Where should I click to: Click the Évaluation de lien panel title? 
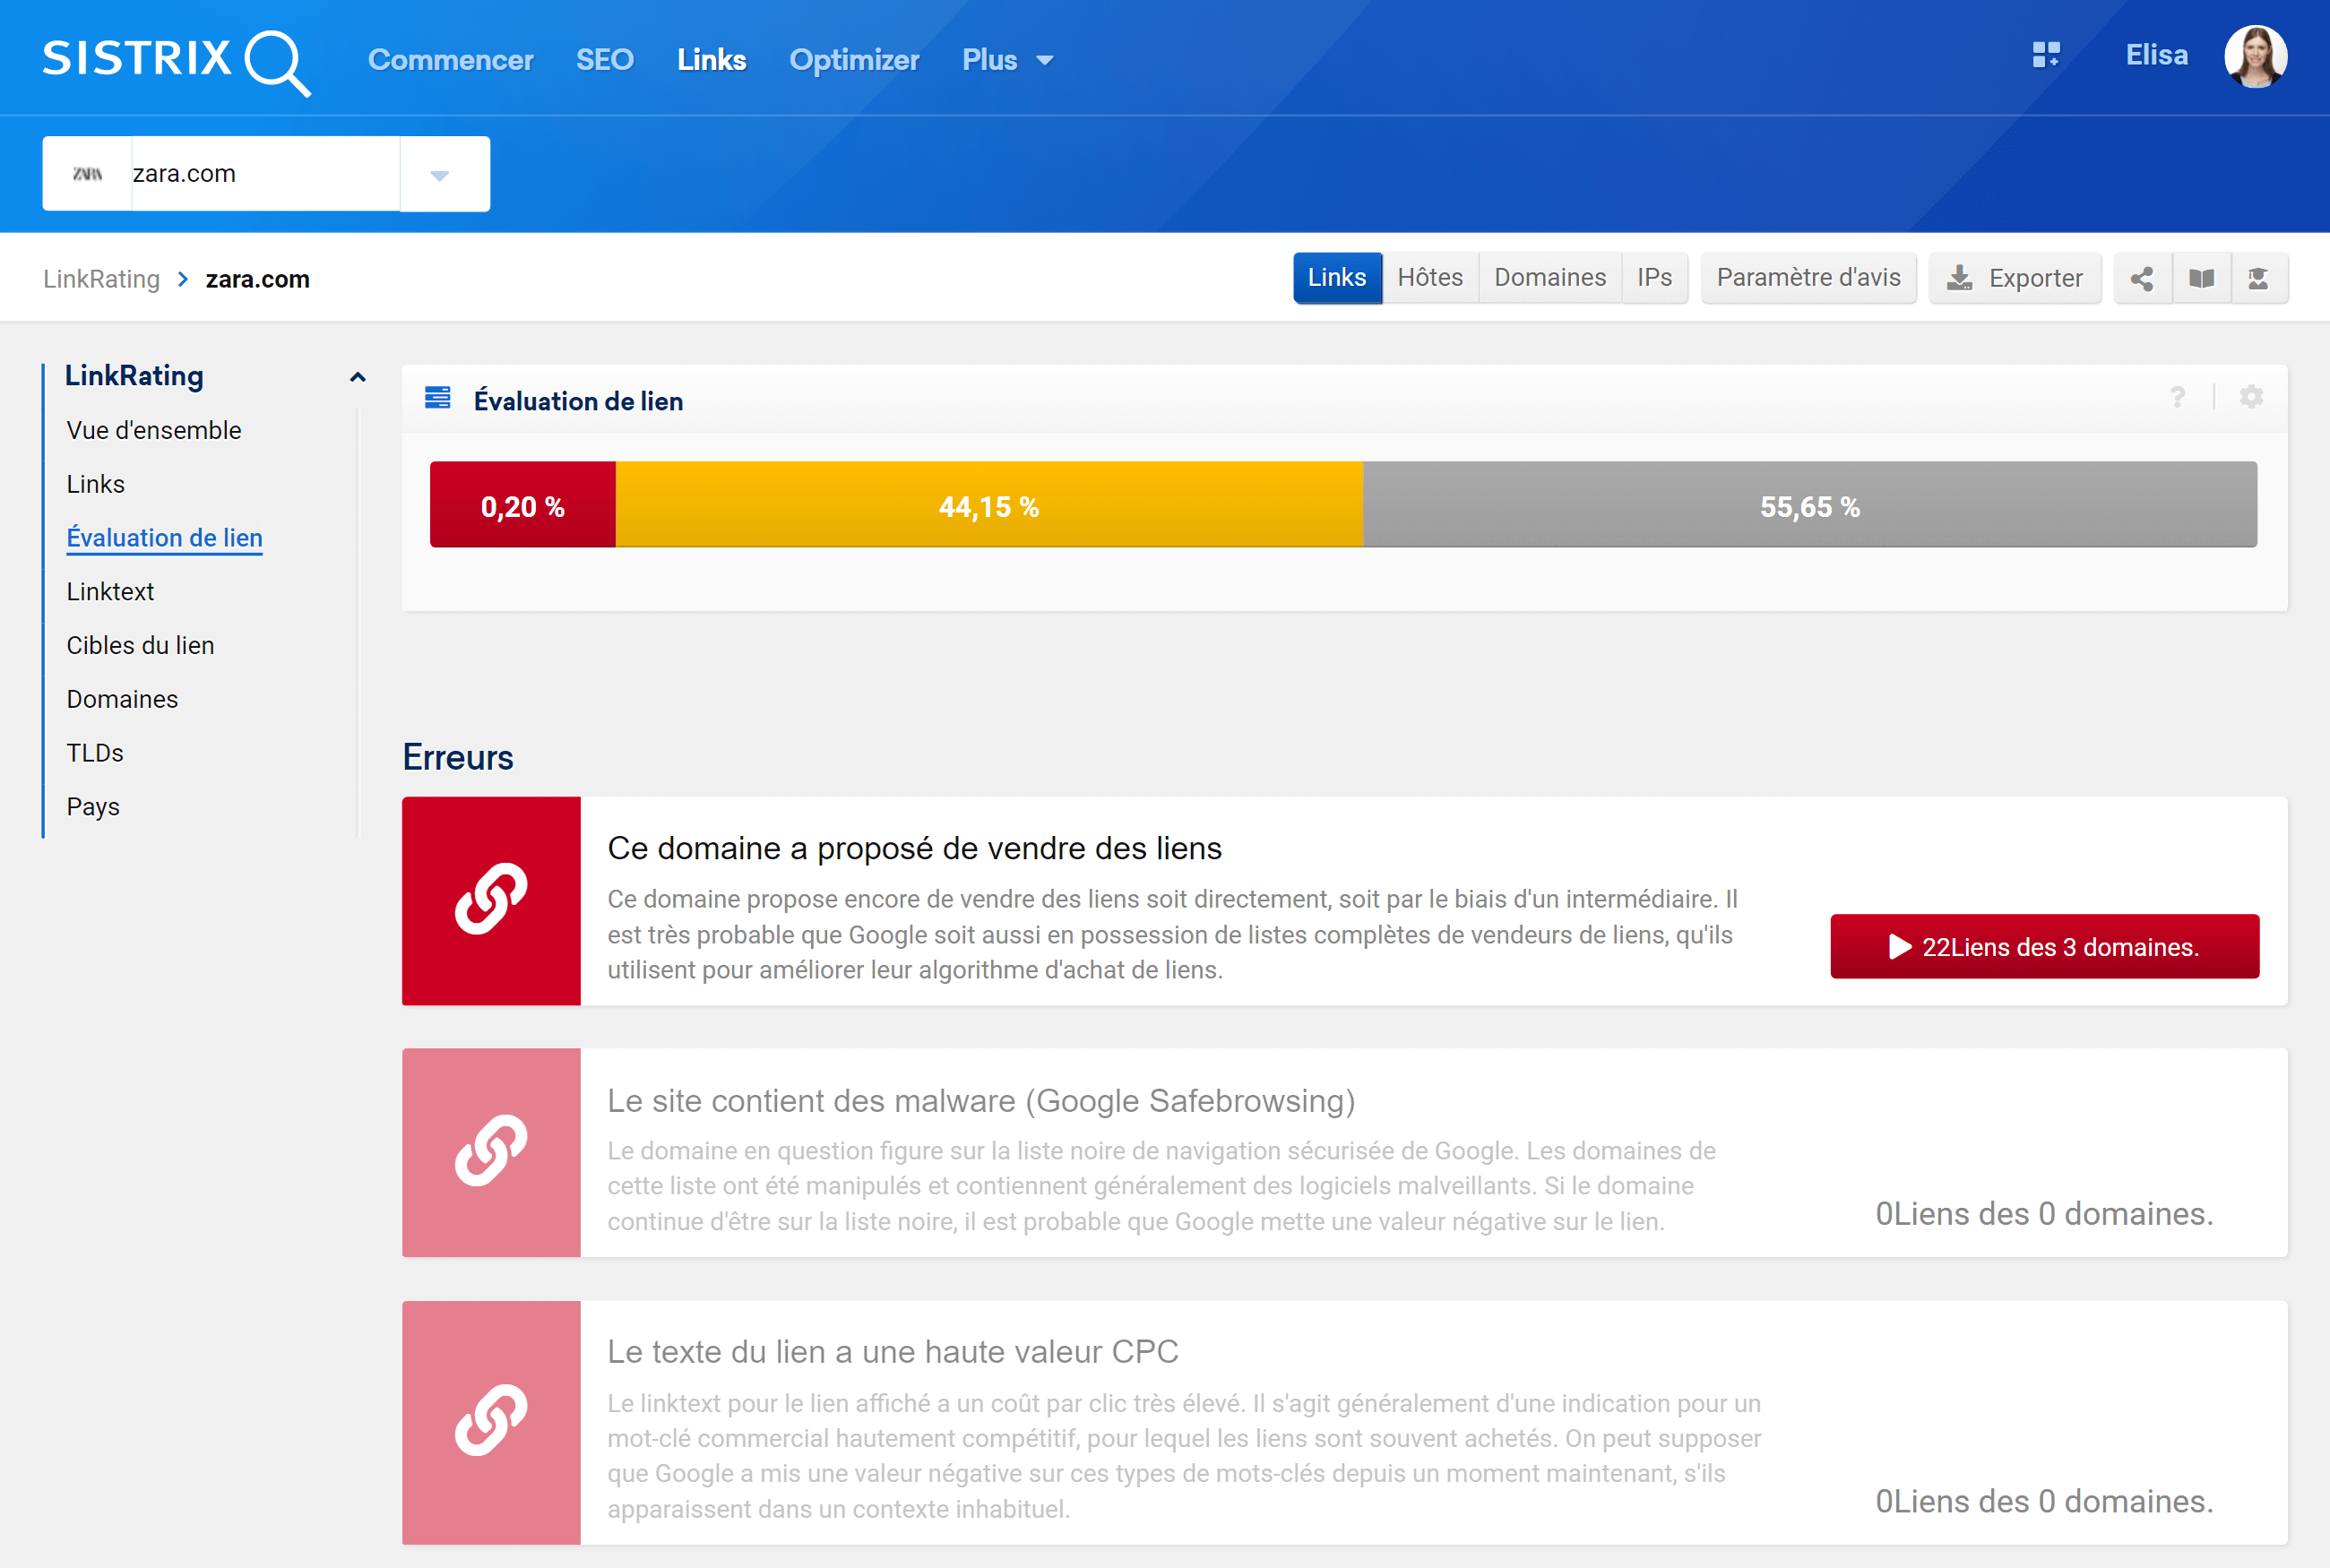pos(578,401)
